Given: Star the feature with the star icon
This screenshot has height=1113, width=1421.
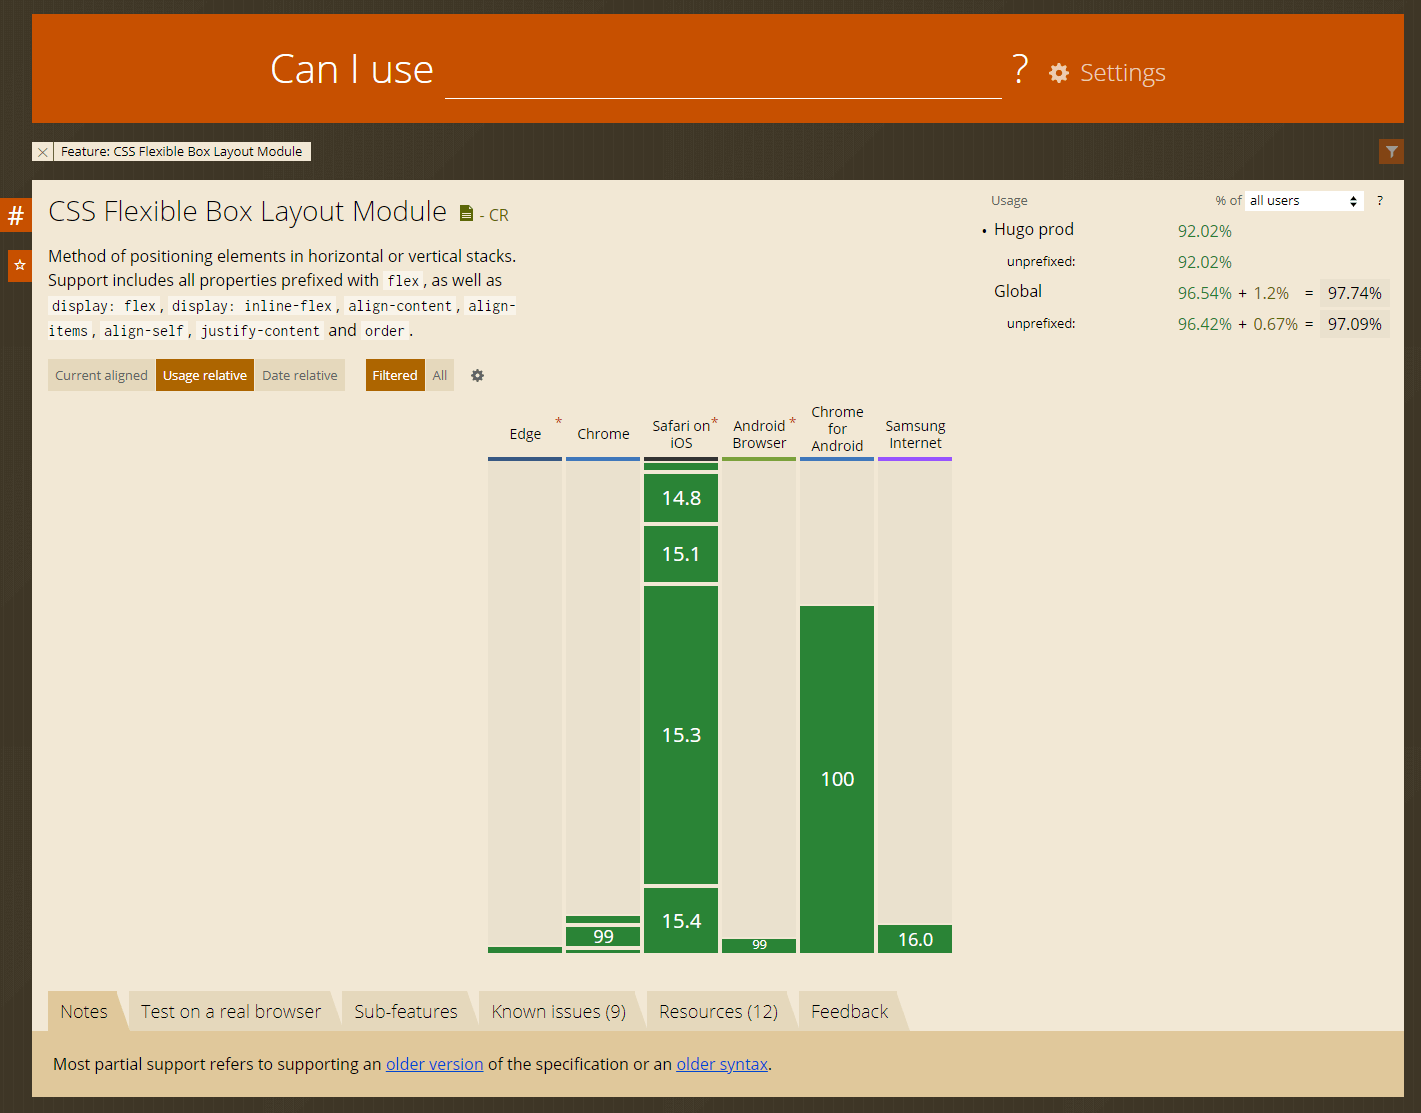Looking at the screenshot, I should [x=20, y=265].
